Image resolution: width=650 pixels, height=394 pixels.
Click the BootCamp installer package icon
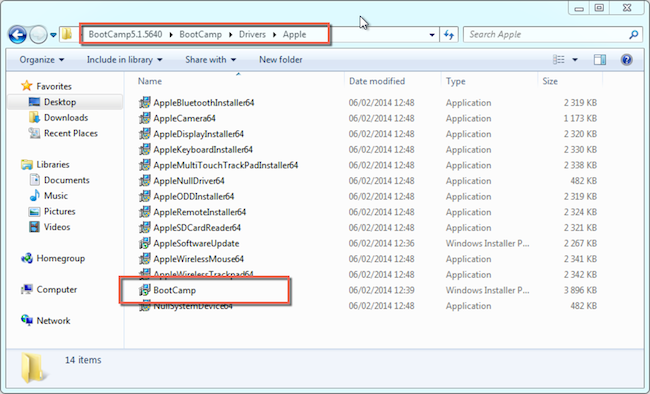[144, 290]
